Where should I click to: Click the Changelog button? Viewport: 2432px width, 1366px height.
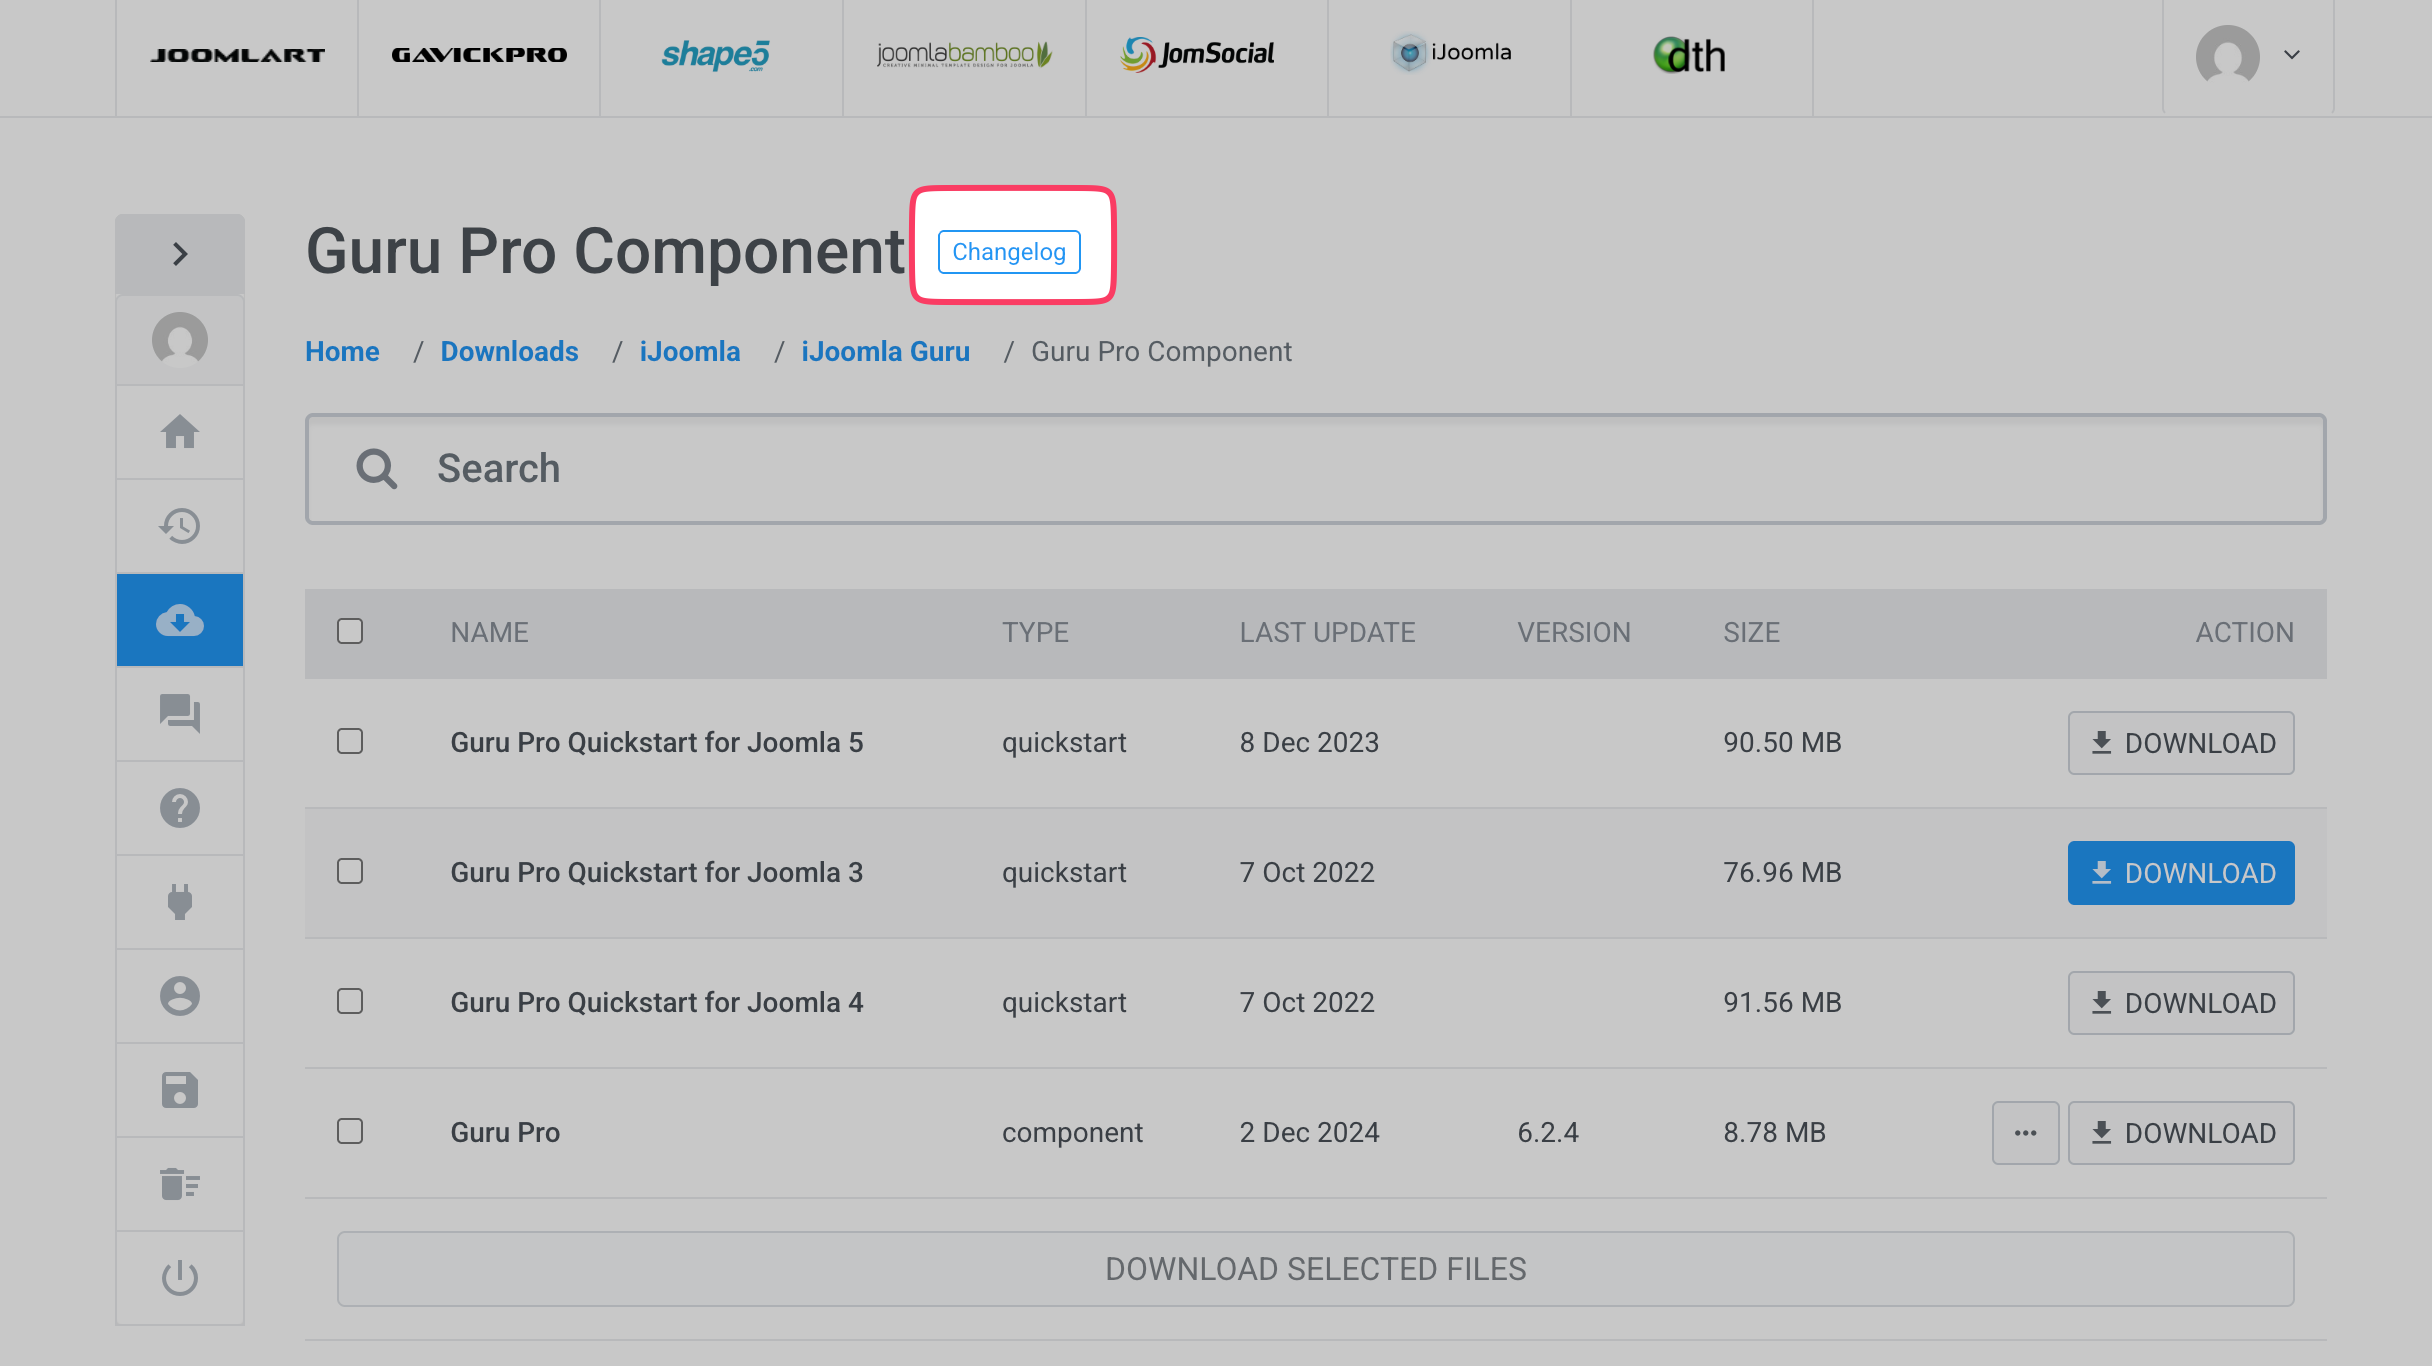point(1008,252)
